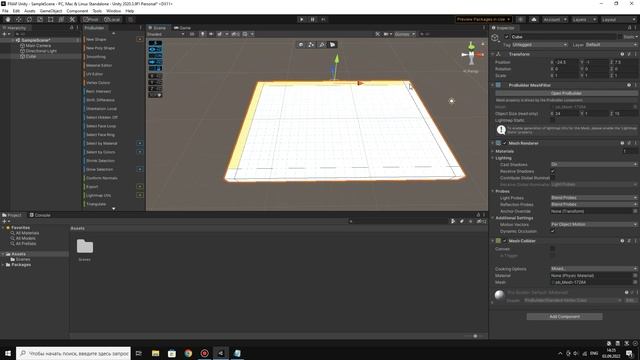Open the Component menu
The width and height of the screenshot is (640, 360).
77,11
